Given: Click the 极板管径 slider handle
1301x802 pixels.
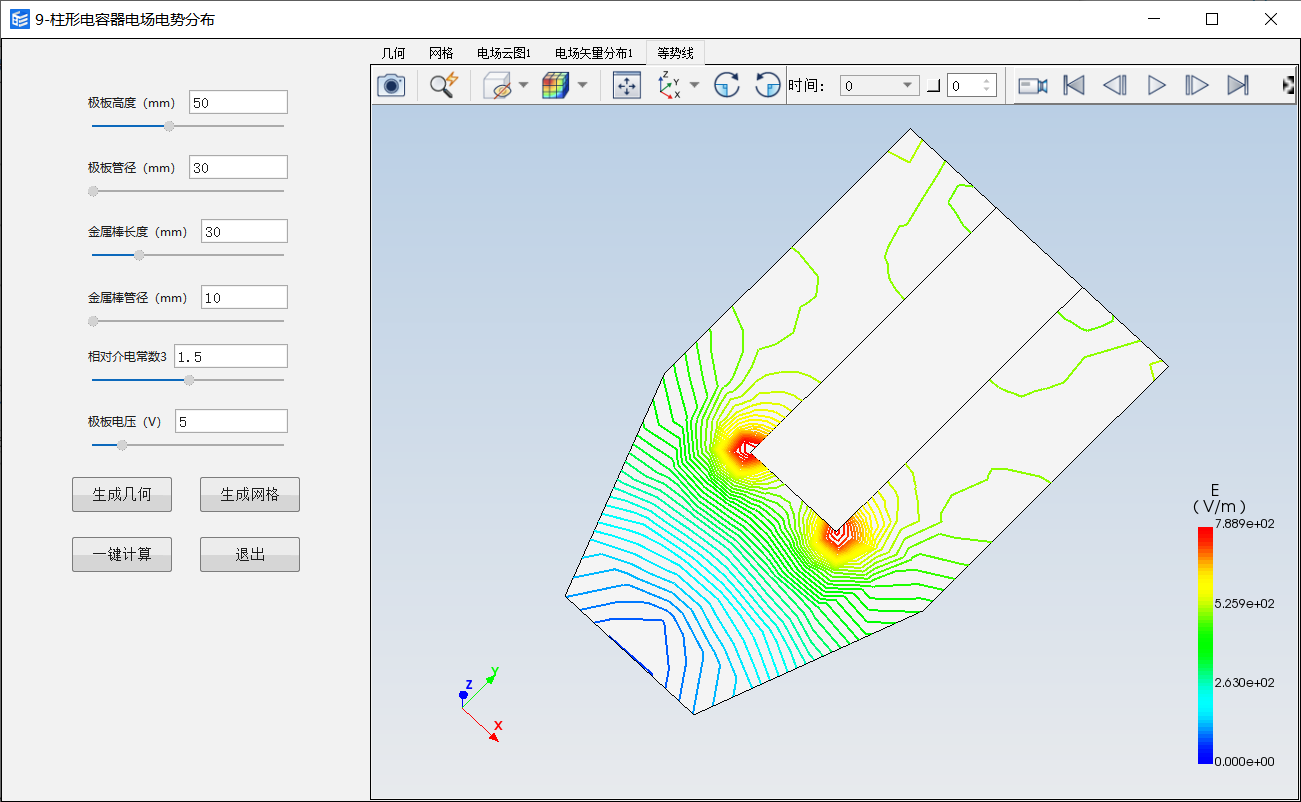Looking at the screenshot, I should point(93,191).
